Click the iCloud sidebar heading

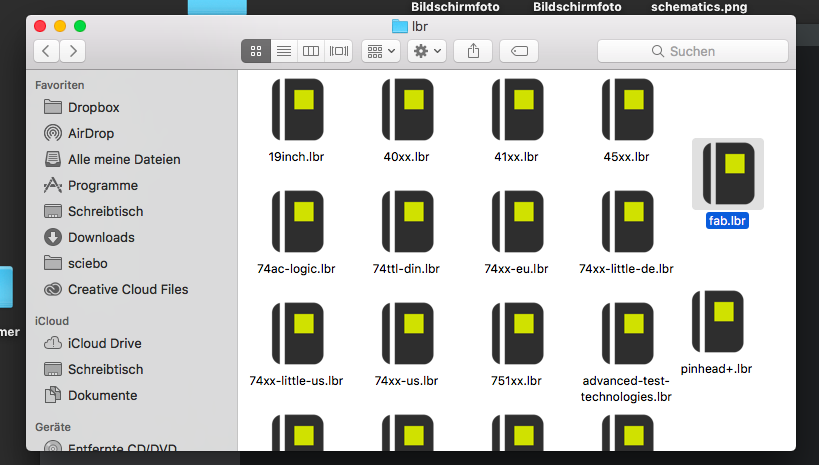pos(52,321)
